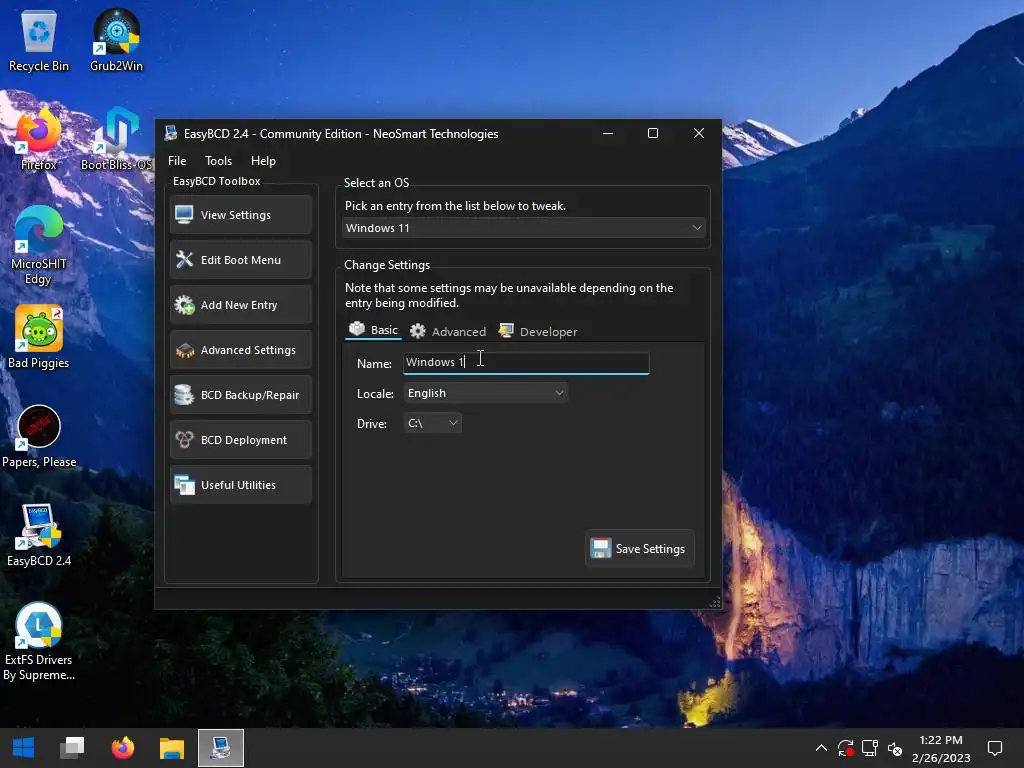Open Edit Boot Menu section
The height and width of the screenshot is (768, 1024).
coord(241,260)
